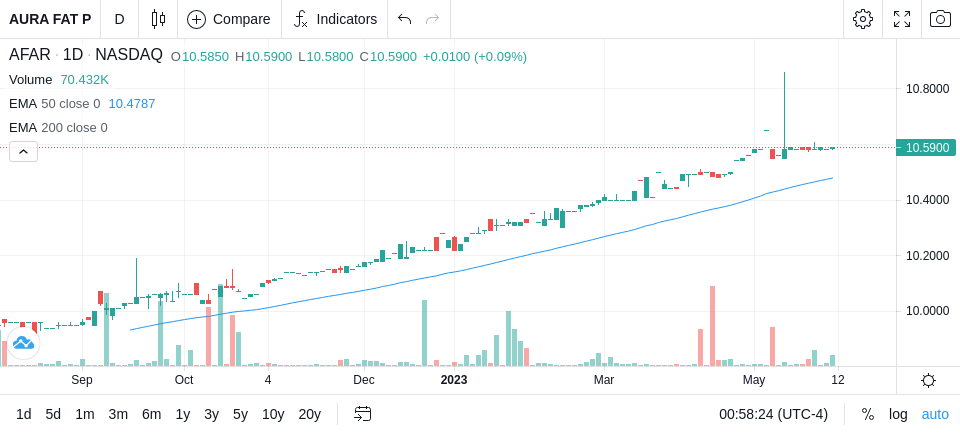Screen dimensions: 960x433
Task: Open the candlestick chart style selector
Action: tap(158, 19)
